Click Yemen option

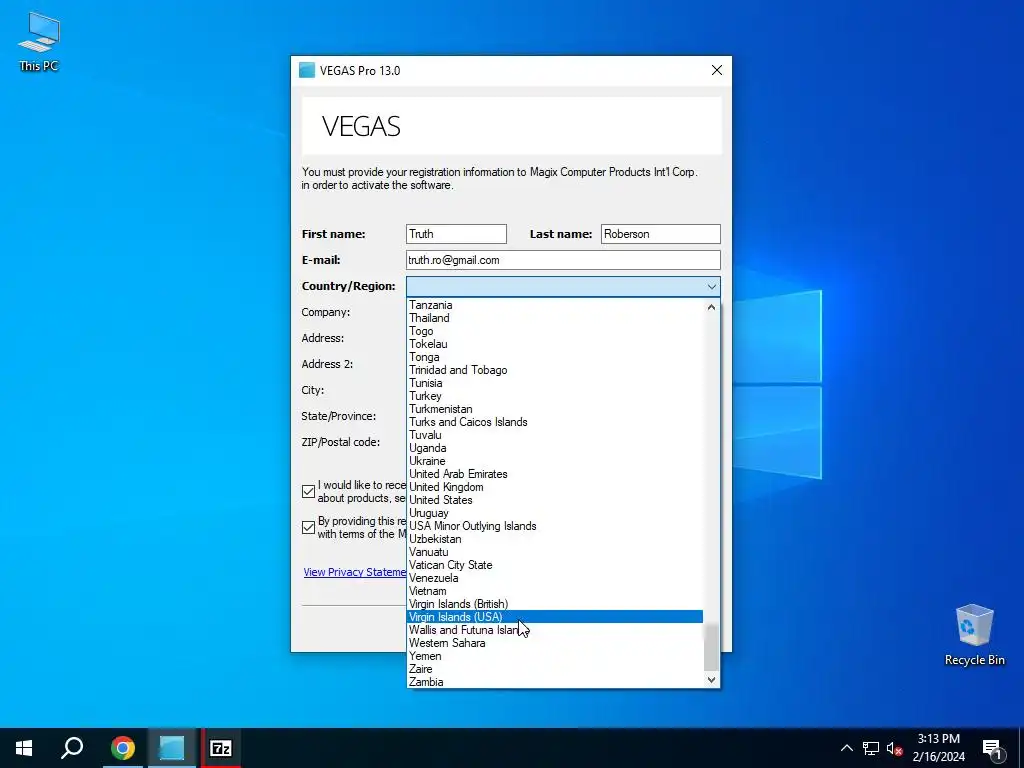point(555,656)
